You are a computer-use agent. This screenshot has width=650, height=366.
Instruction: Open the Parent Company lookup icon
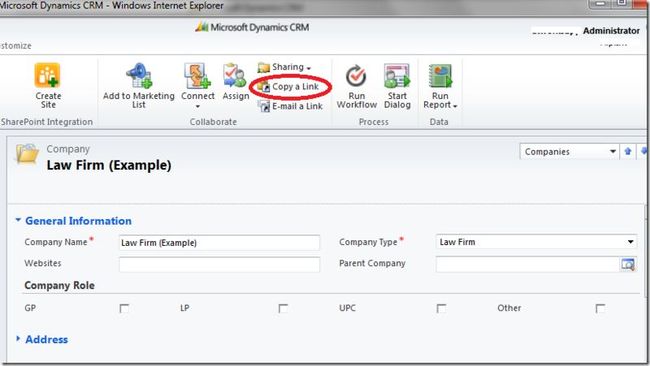628,264
